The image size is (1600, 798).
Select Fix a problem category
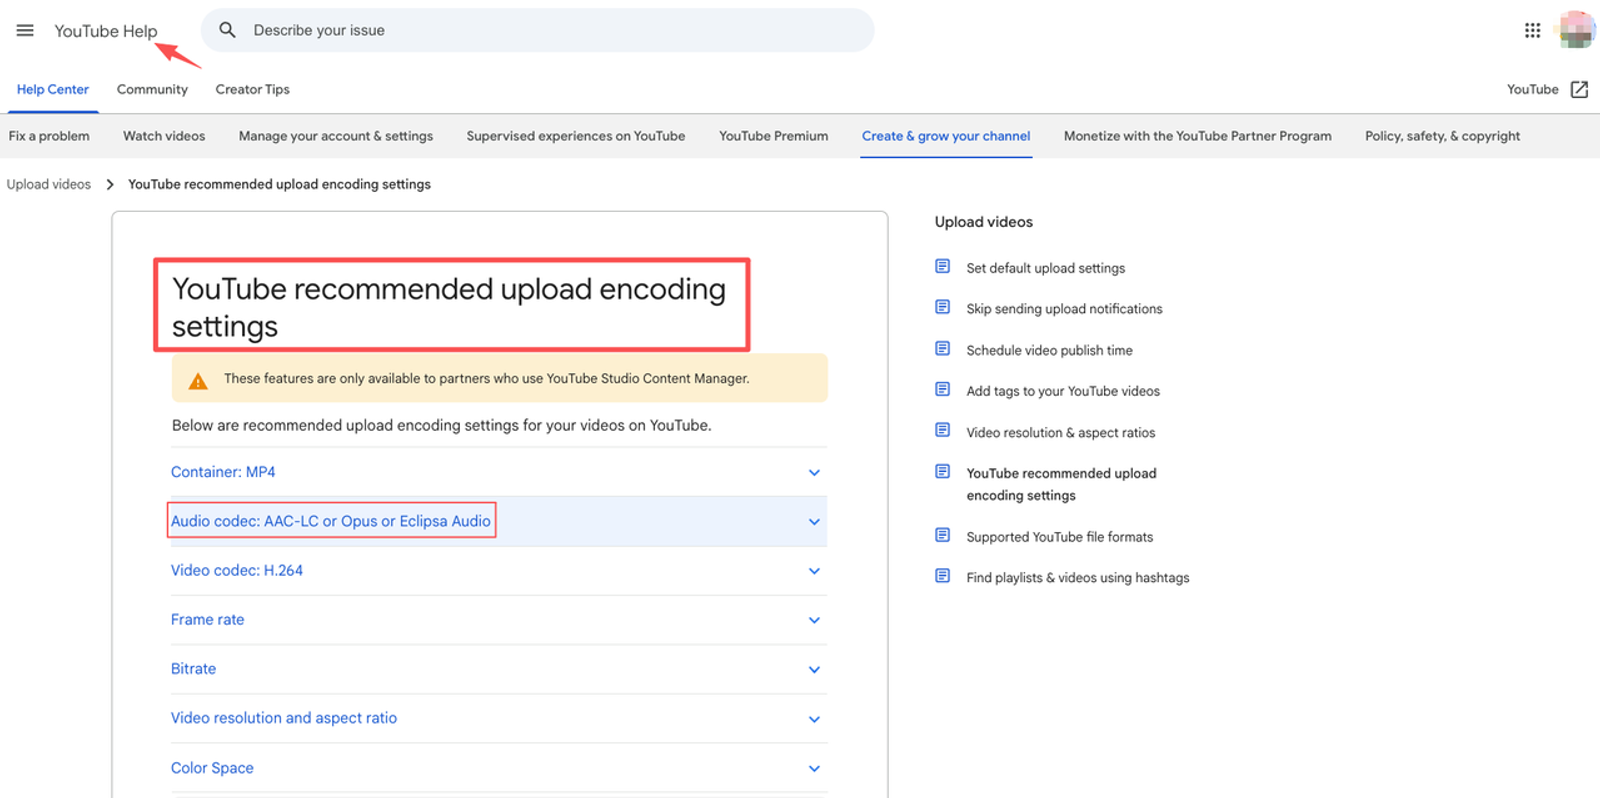(49, 136)
